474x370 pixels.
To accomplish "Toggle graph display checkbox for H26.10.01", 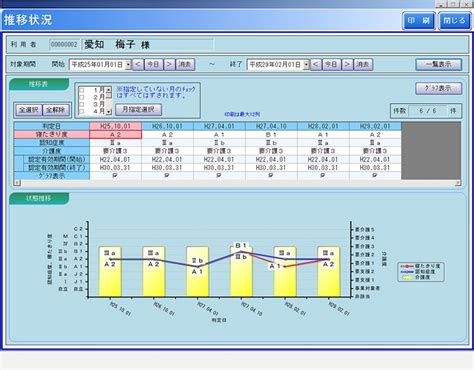I will click(x=167, y=175).
